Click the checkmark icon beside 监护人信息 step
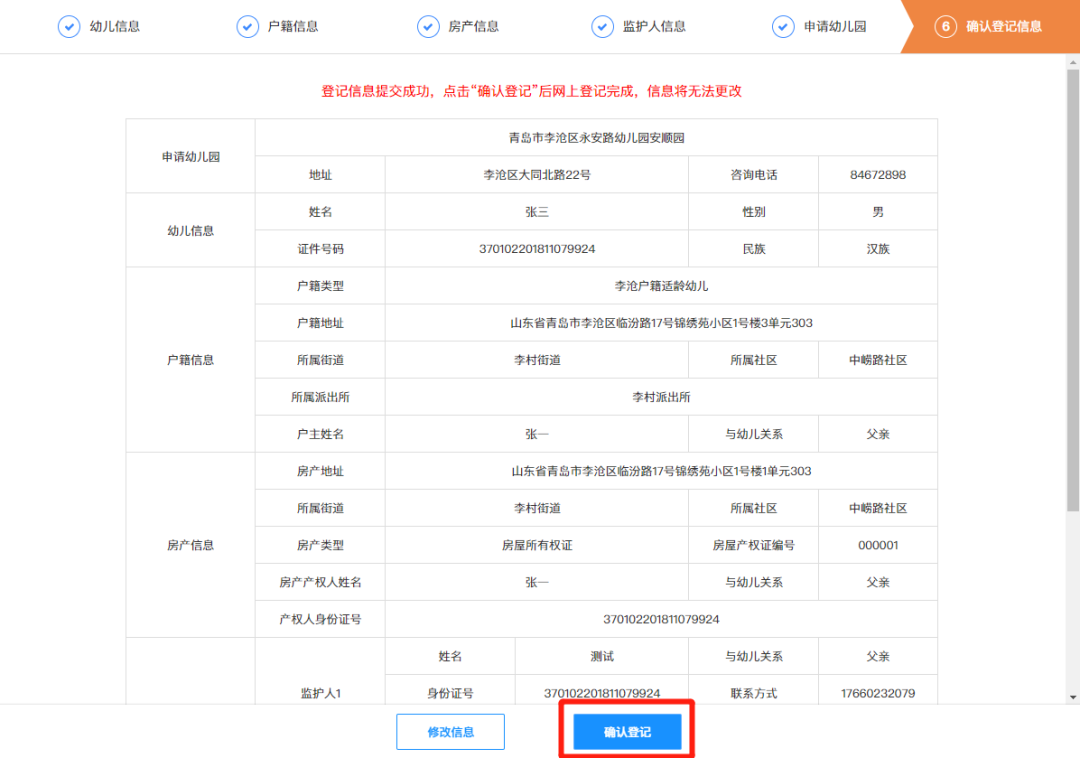 602,27
